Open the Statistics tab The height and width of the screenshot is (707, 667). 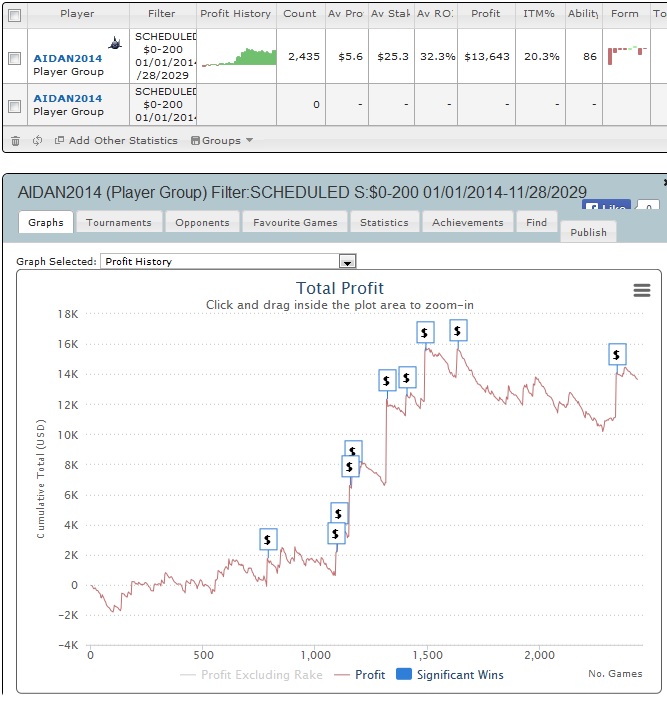pos(384,222)
